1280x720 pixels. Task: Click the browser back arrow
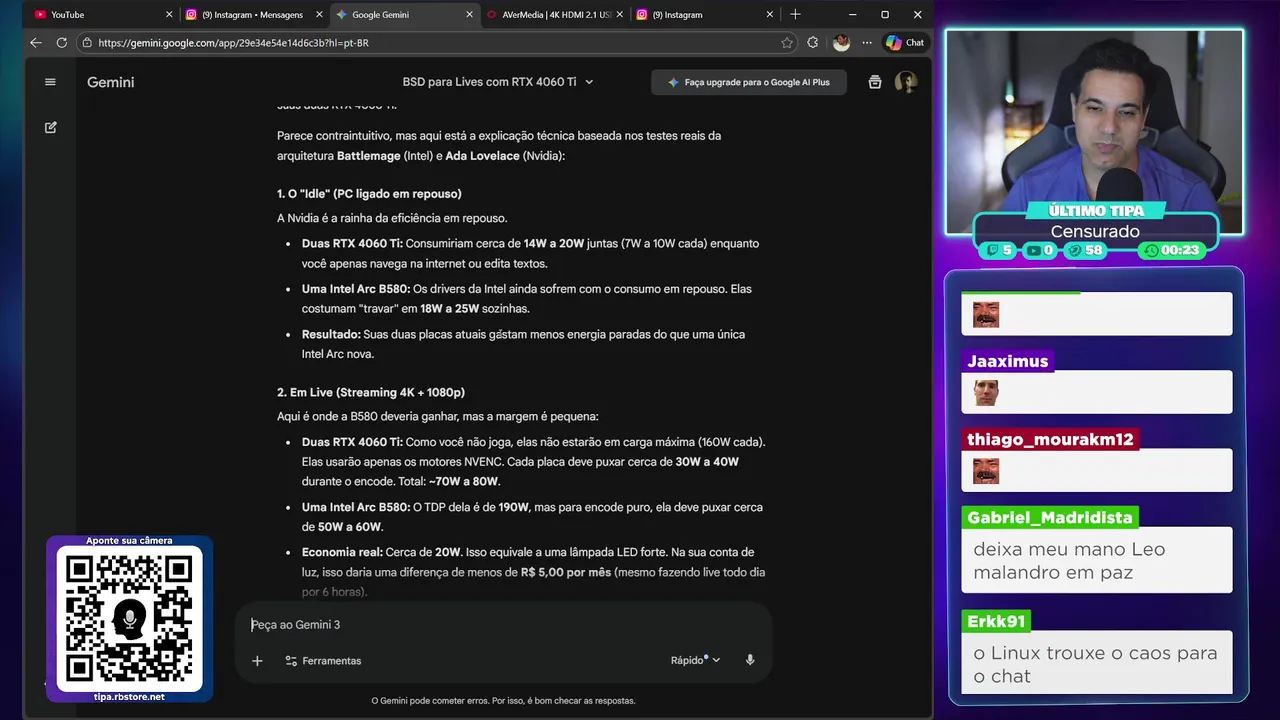tap(36, 43)
